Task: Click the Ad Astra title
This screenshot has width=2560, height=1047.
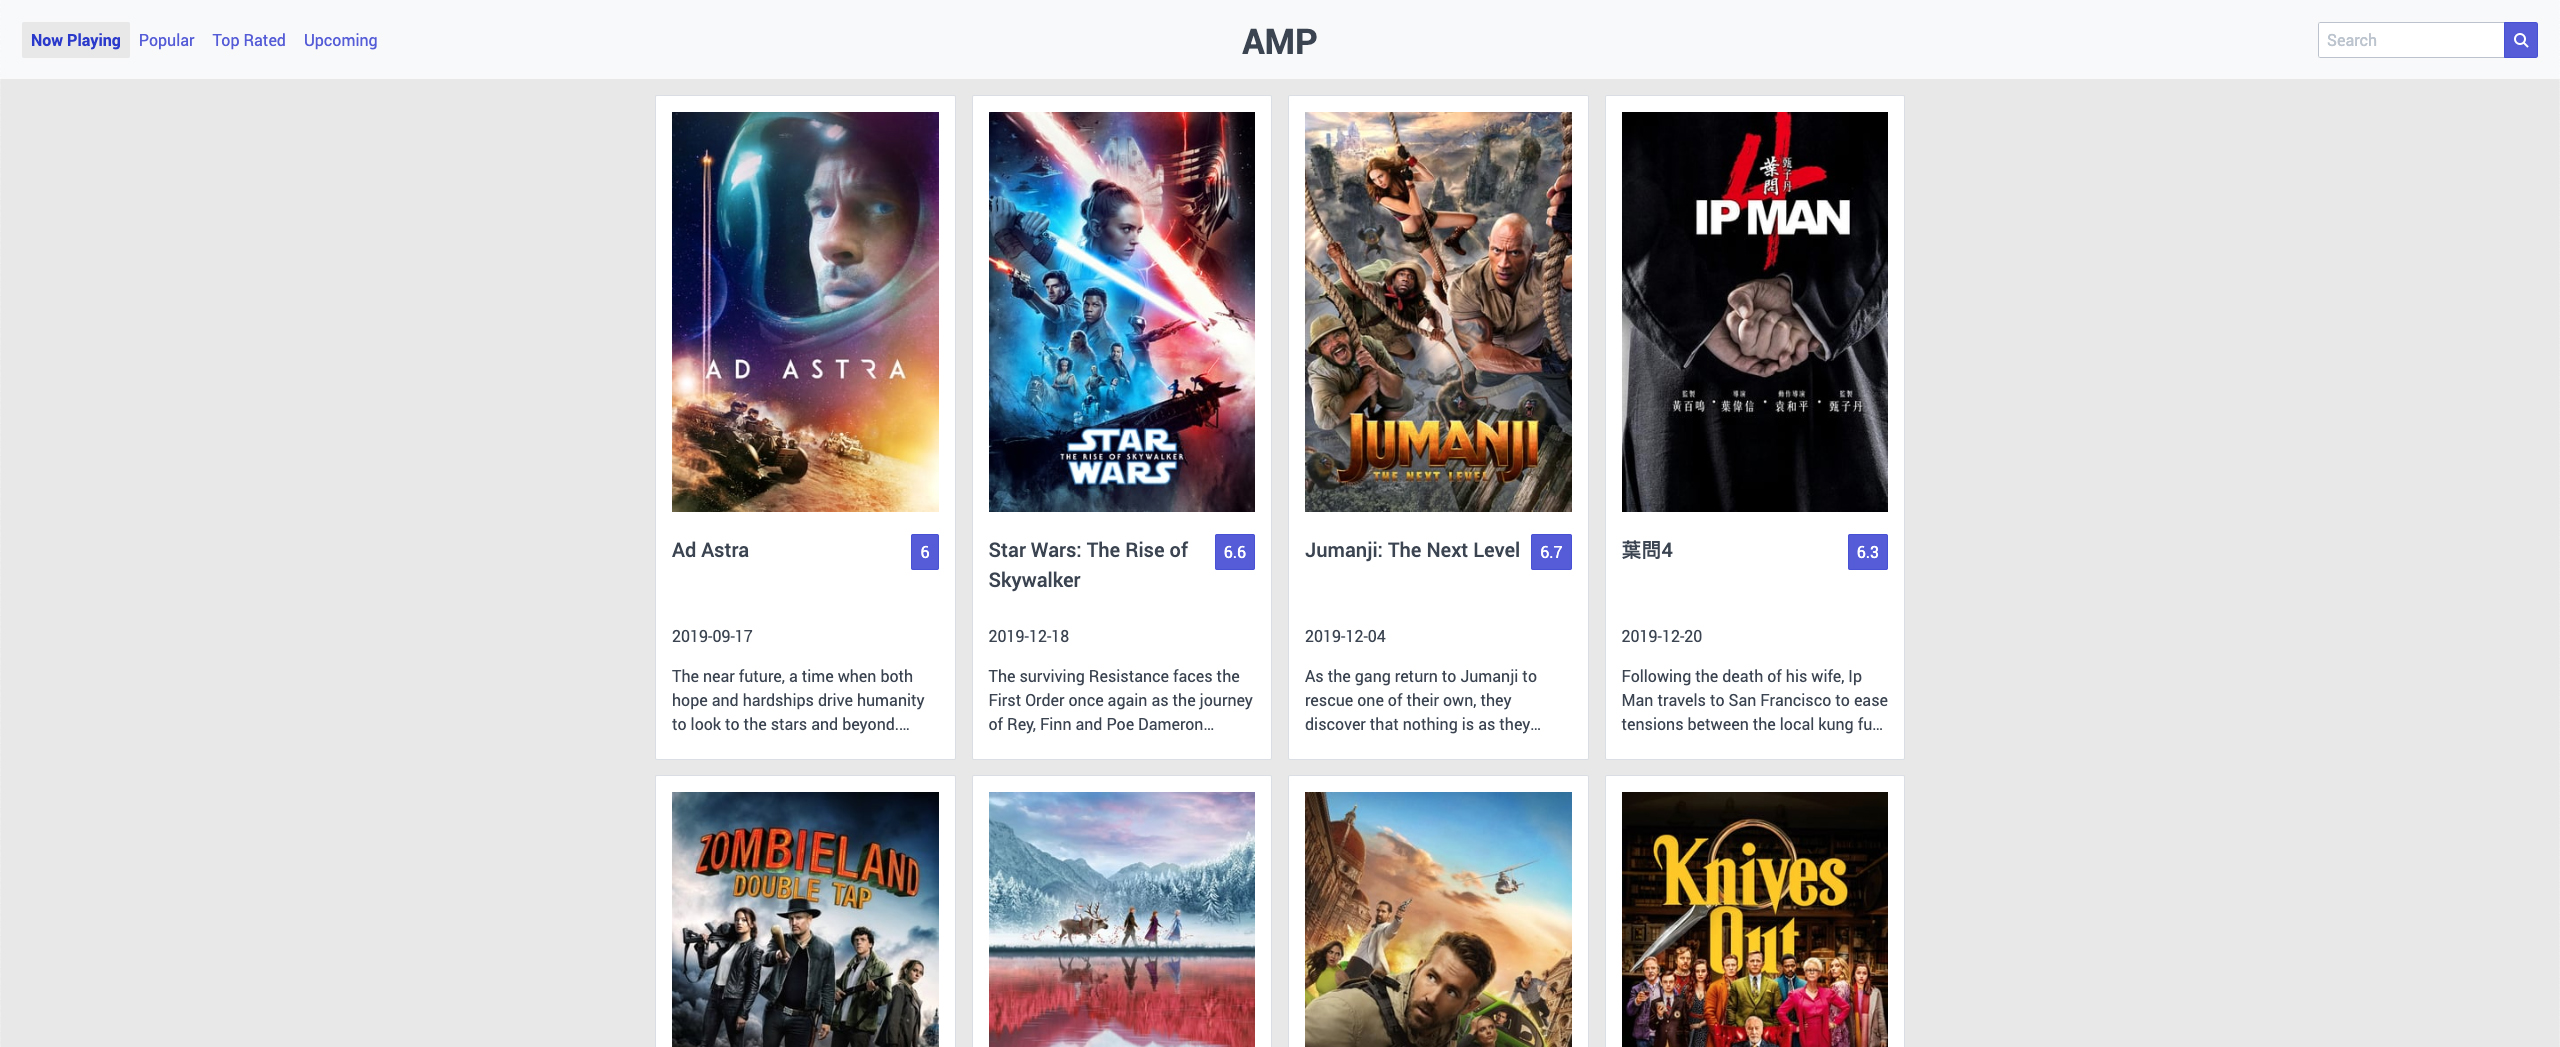Action: click(710, 550)
